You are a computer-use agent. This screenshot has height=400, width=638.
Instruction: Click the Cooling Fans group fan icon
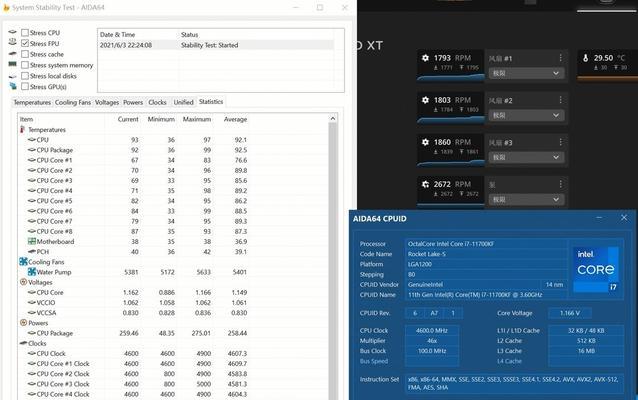(x=23, y=262)
